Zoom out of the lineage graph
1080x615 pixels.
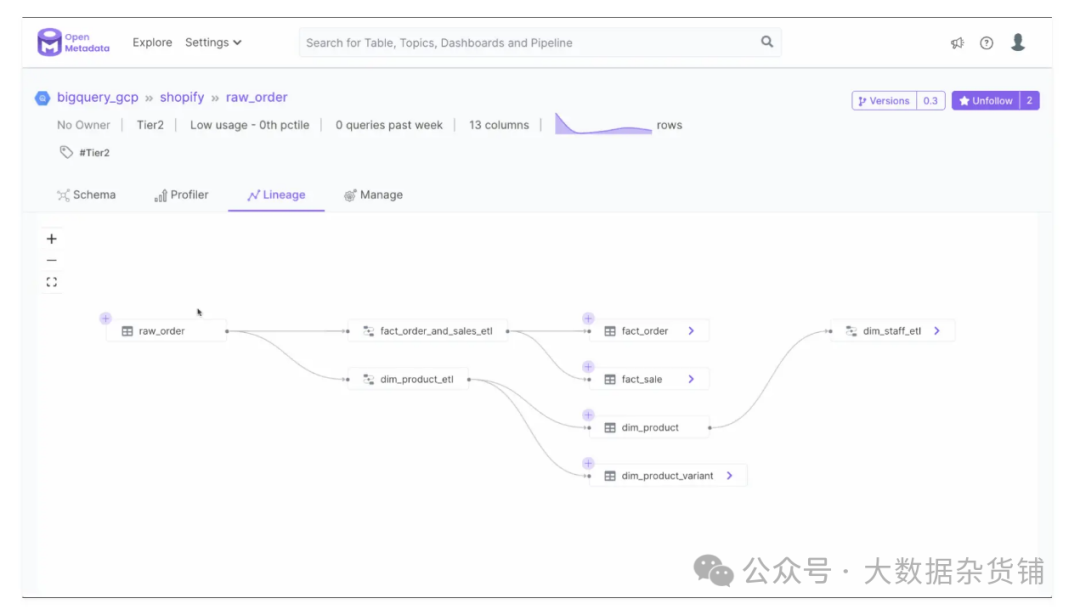(x=52, y=261)
